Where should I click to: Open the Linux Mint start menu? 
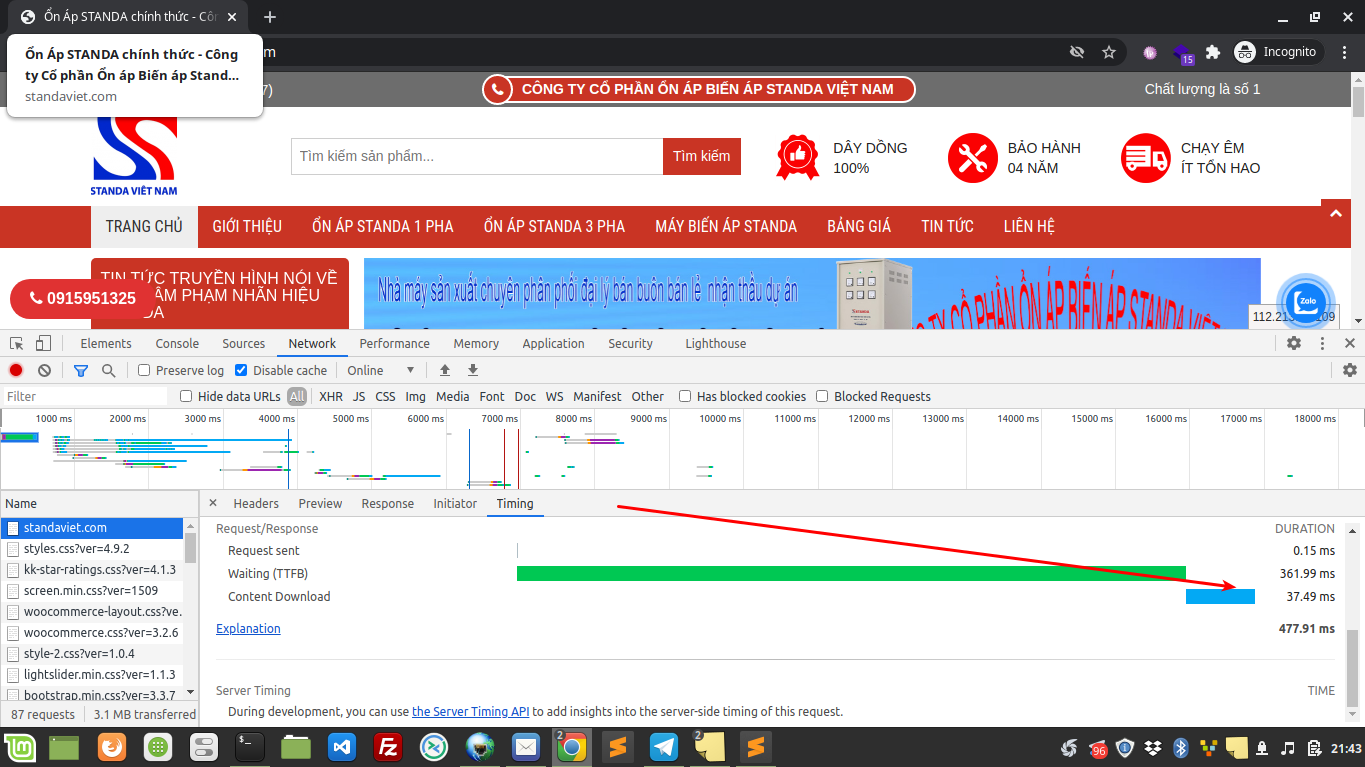click(21, 747)
